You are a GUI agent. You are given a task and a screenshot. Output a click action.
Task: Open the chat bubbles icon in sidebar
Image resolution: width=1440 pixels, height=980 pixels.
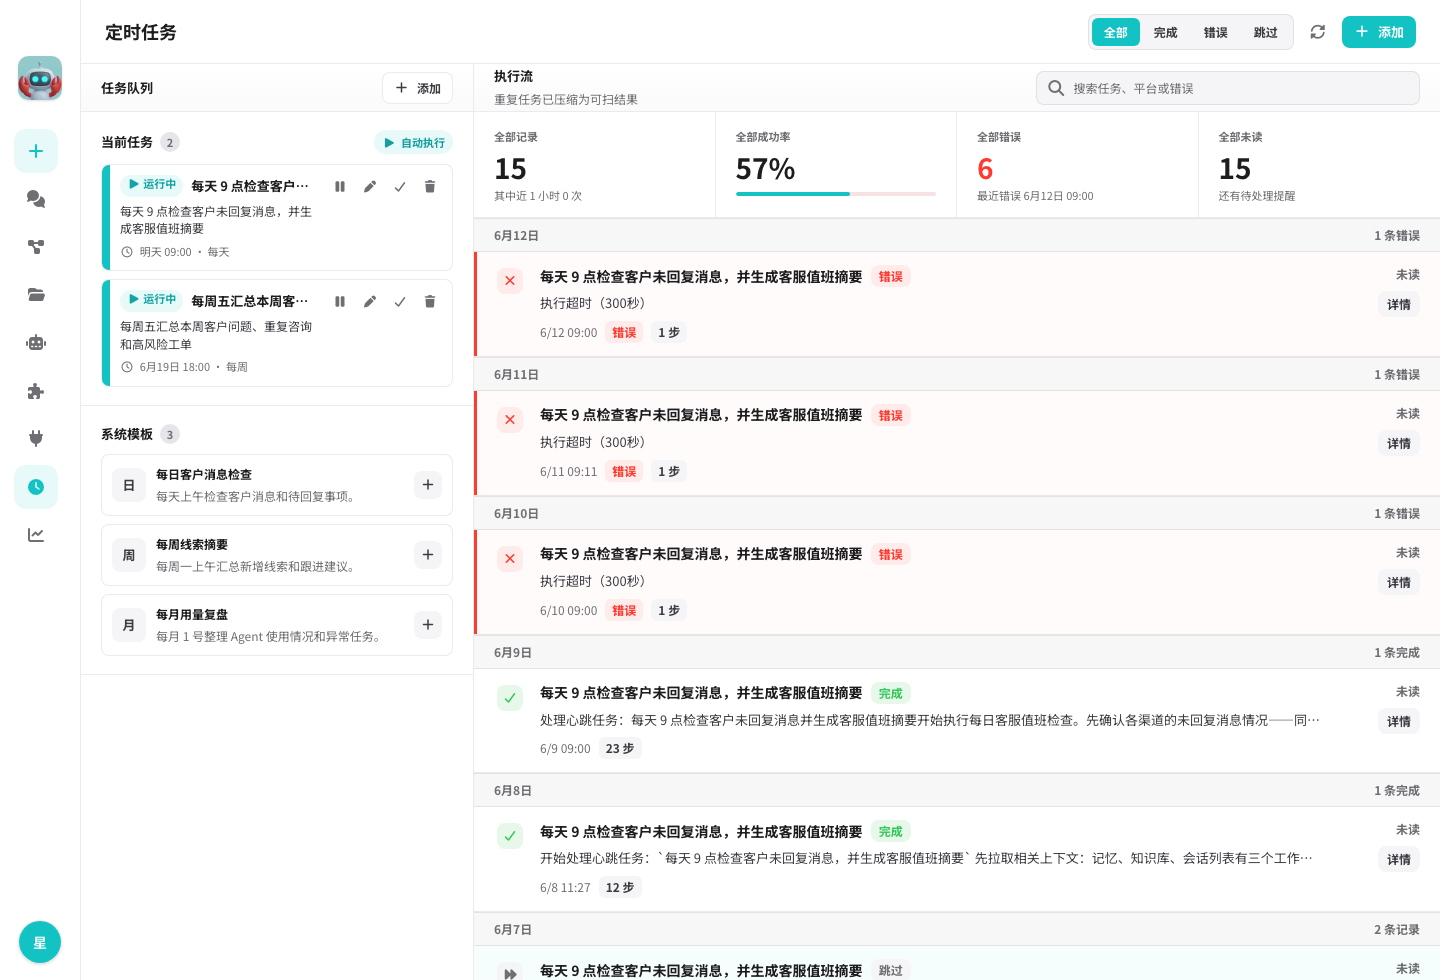36,199
